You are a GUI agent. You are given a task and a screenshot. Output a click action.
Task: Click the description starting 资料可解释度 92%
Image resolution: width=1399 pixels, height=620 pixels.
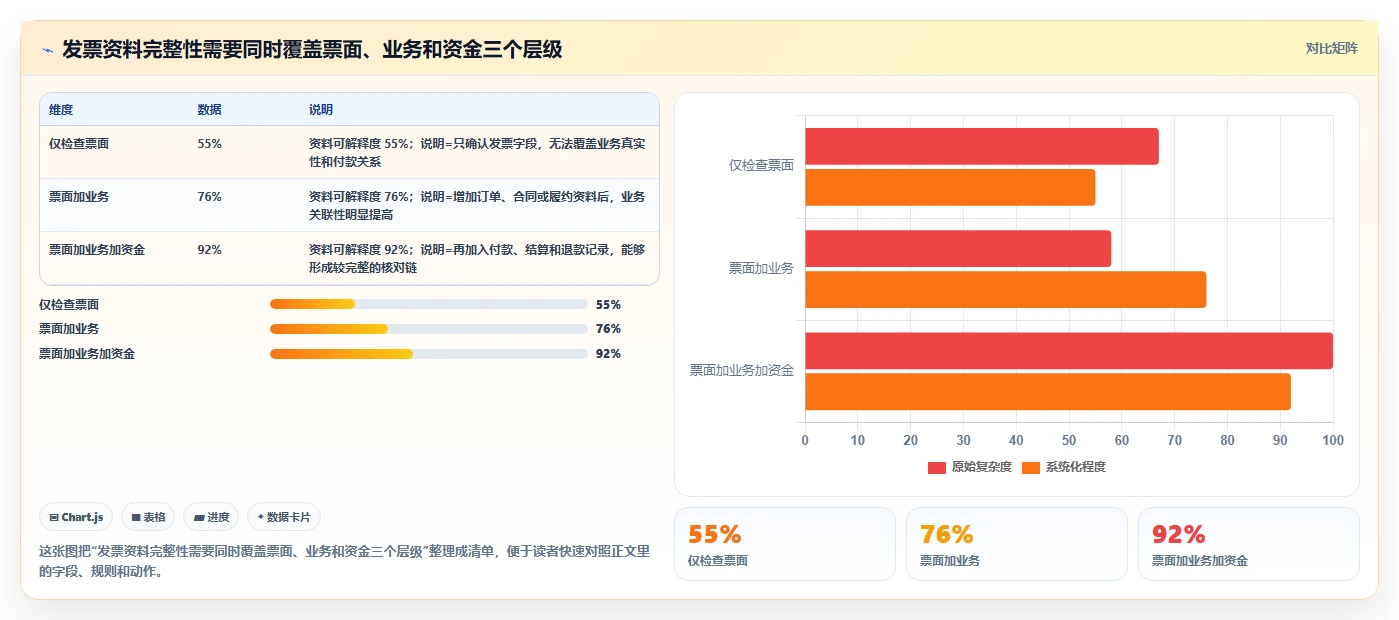[477, 258]
